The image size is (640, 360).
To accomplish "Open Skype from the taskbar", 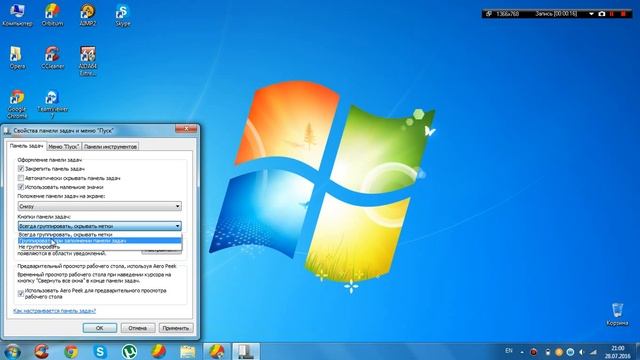I will (100, 351).
